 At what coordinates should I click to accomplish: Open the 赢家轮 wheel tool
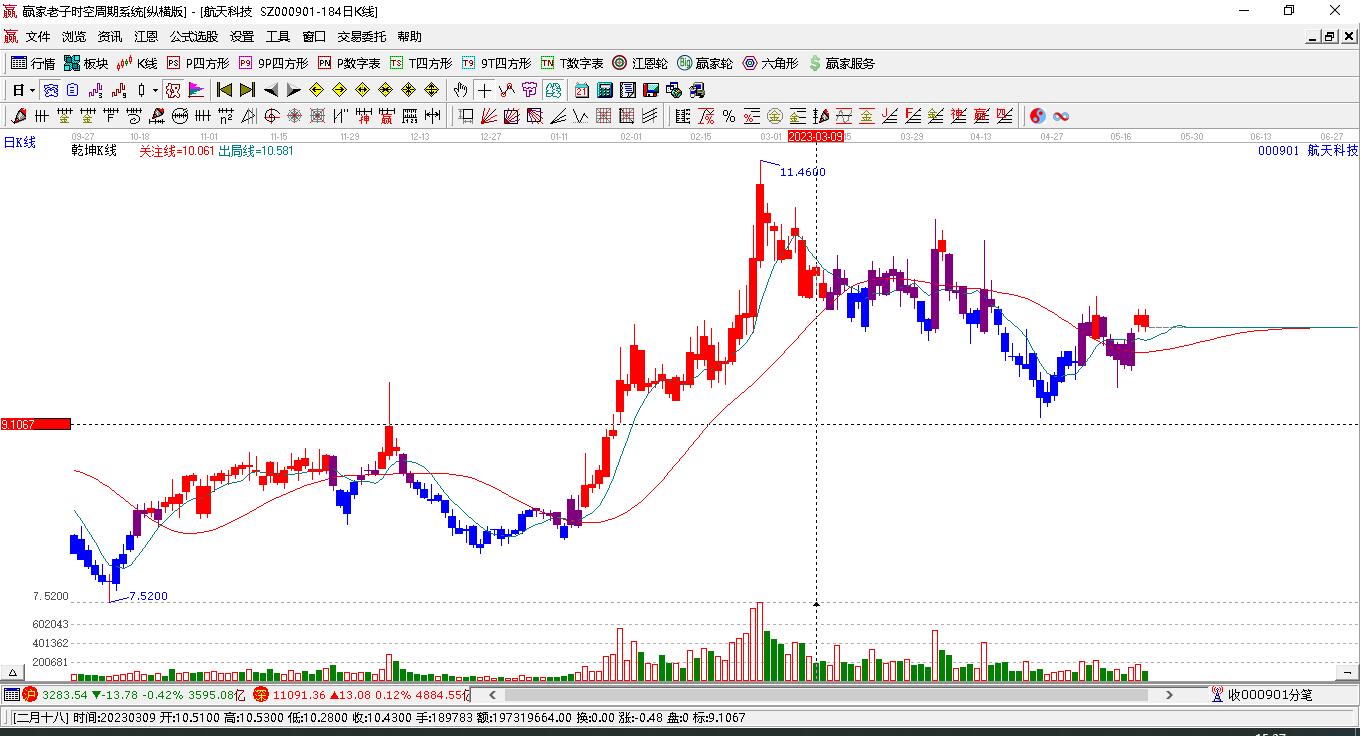[x=705, y=63]
